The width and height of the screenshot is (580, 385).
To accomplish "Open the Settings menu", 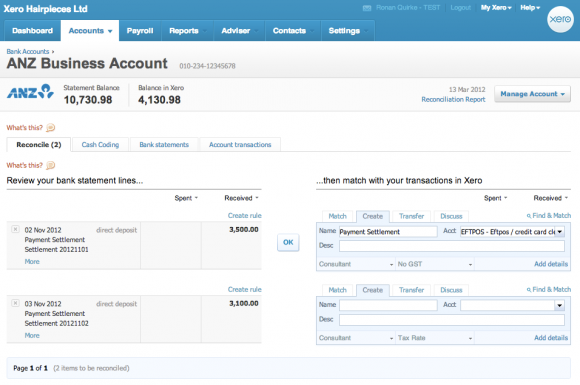I will click(347, 31).
